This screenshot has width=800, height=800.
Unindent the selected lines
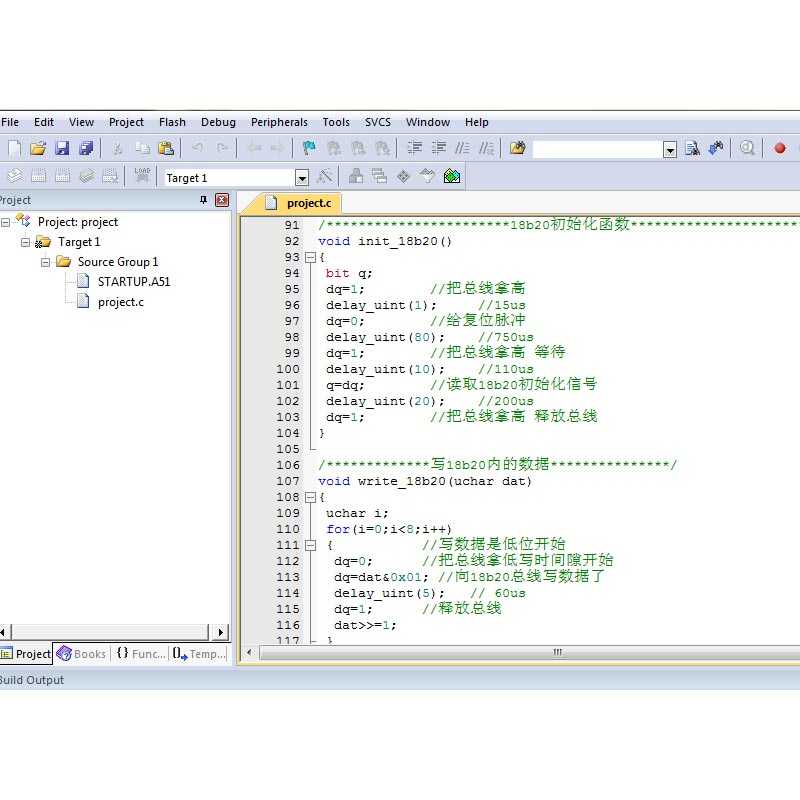[439, 148]
